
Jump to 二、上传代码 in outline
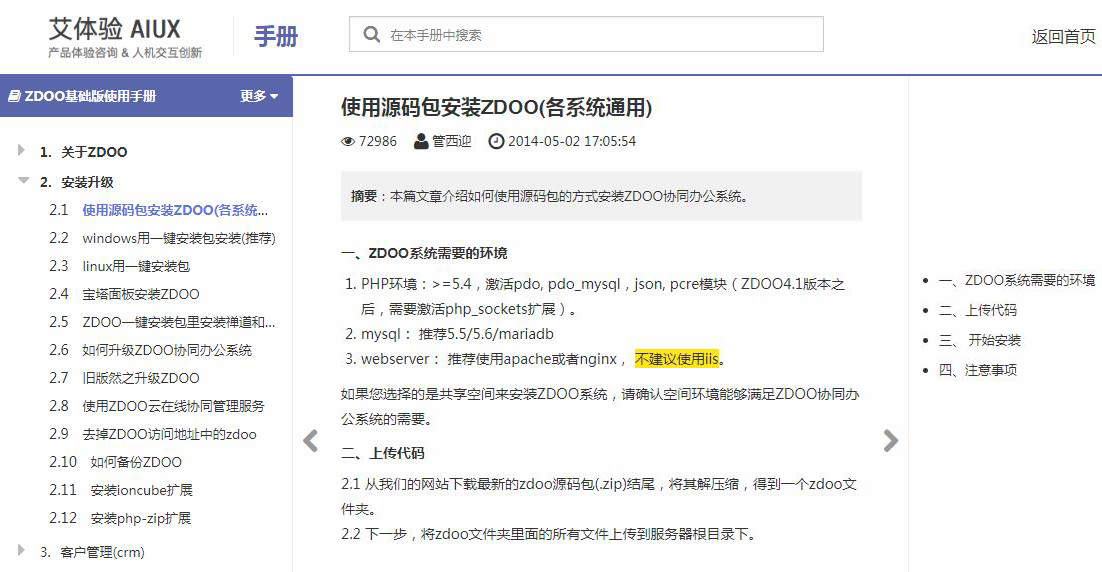(978, 310)
